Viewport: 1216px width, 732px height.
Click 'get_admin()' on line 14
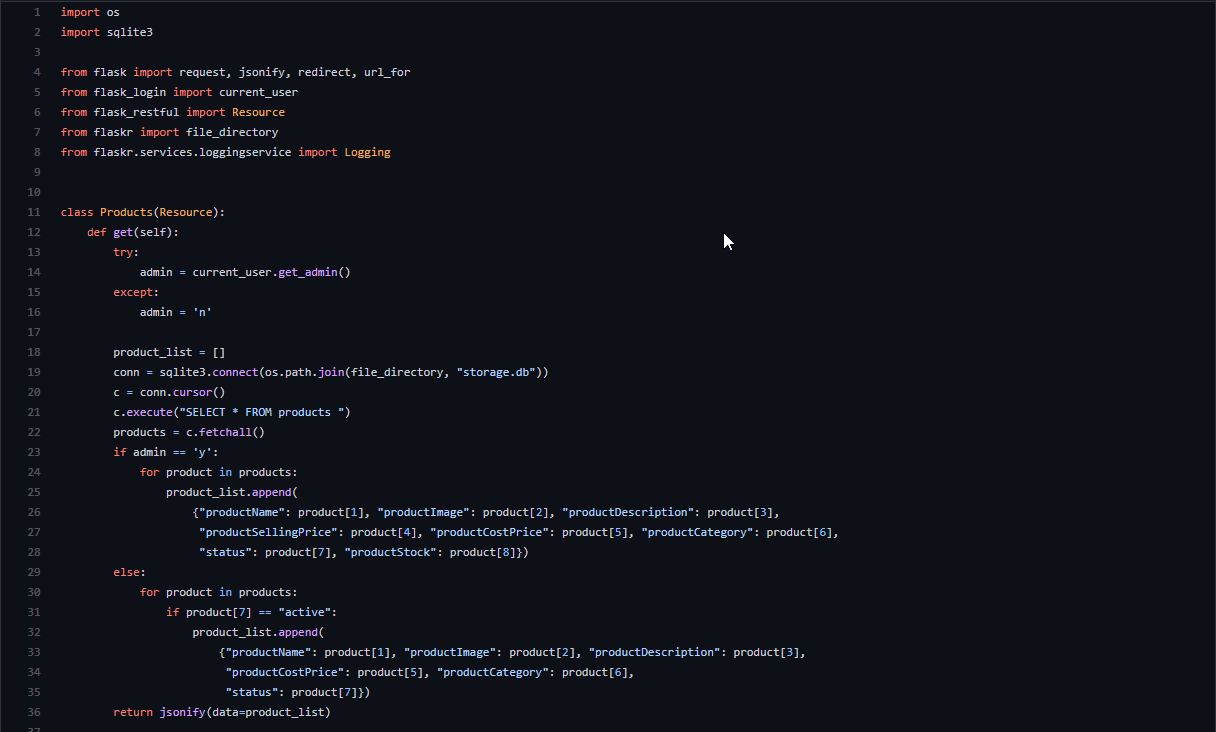point(315,272)
